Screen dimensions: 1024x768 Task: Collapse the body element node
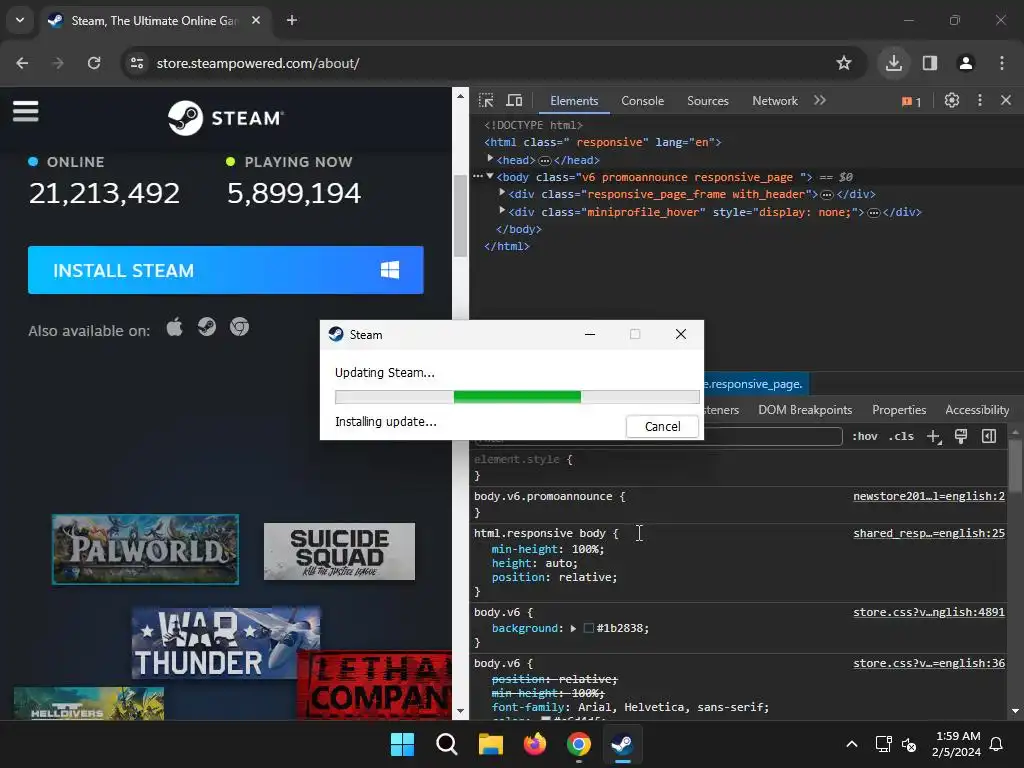tap(490, 176)
